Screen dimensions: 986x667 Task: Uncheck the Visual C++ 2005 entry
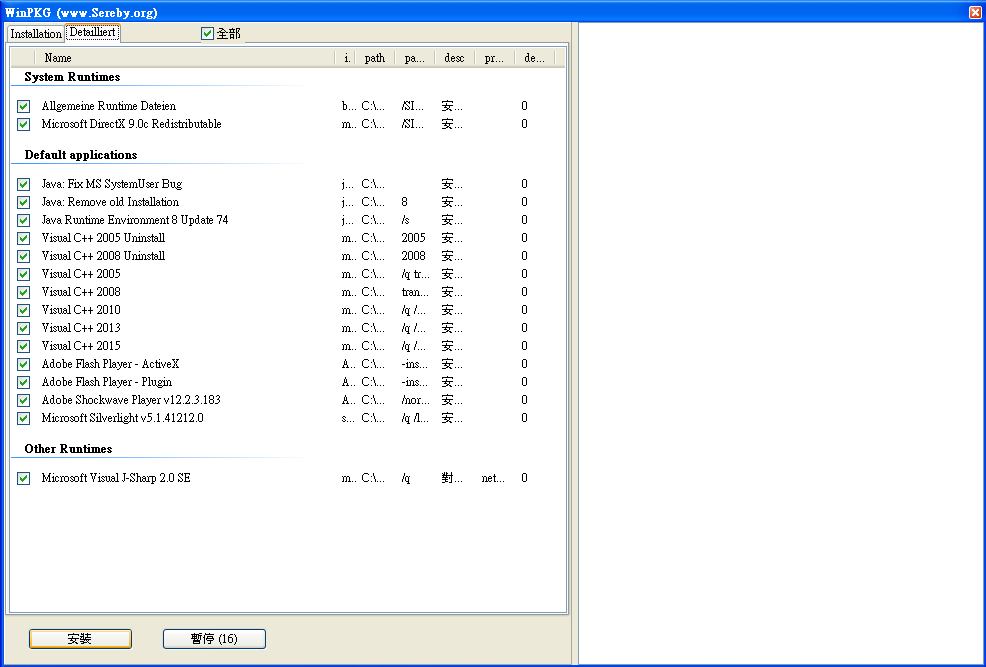(x=24, y=274)
